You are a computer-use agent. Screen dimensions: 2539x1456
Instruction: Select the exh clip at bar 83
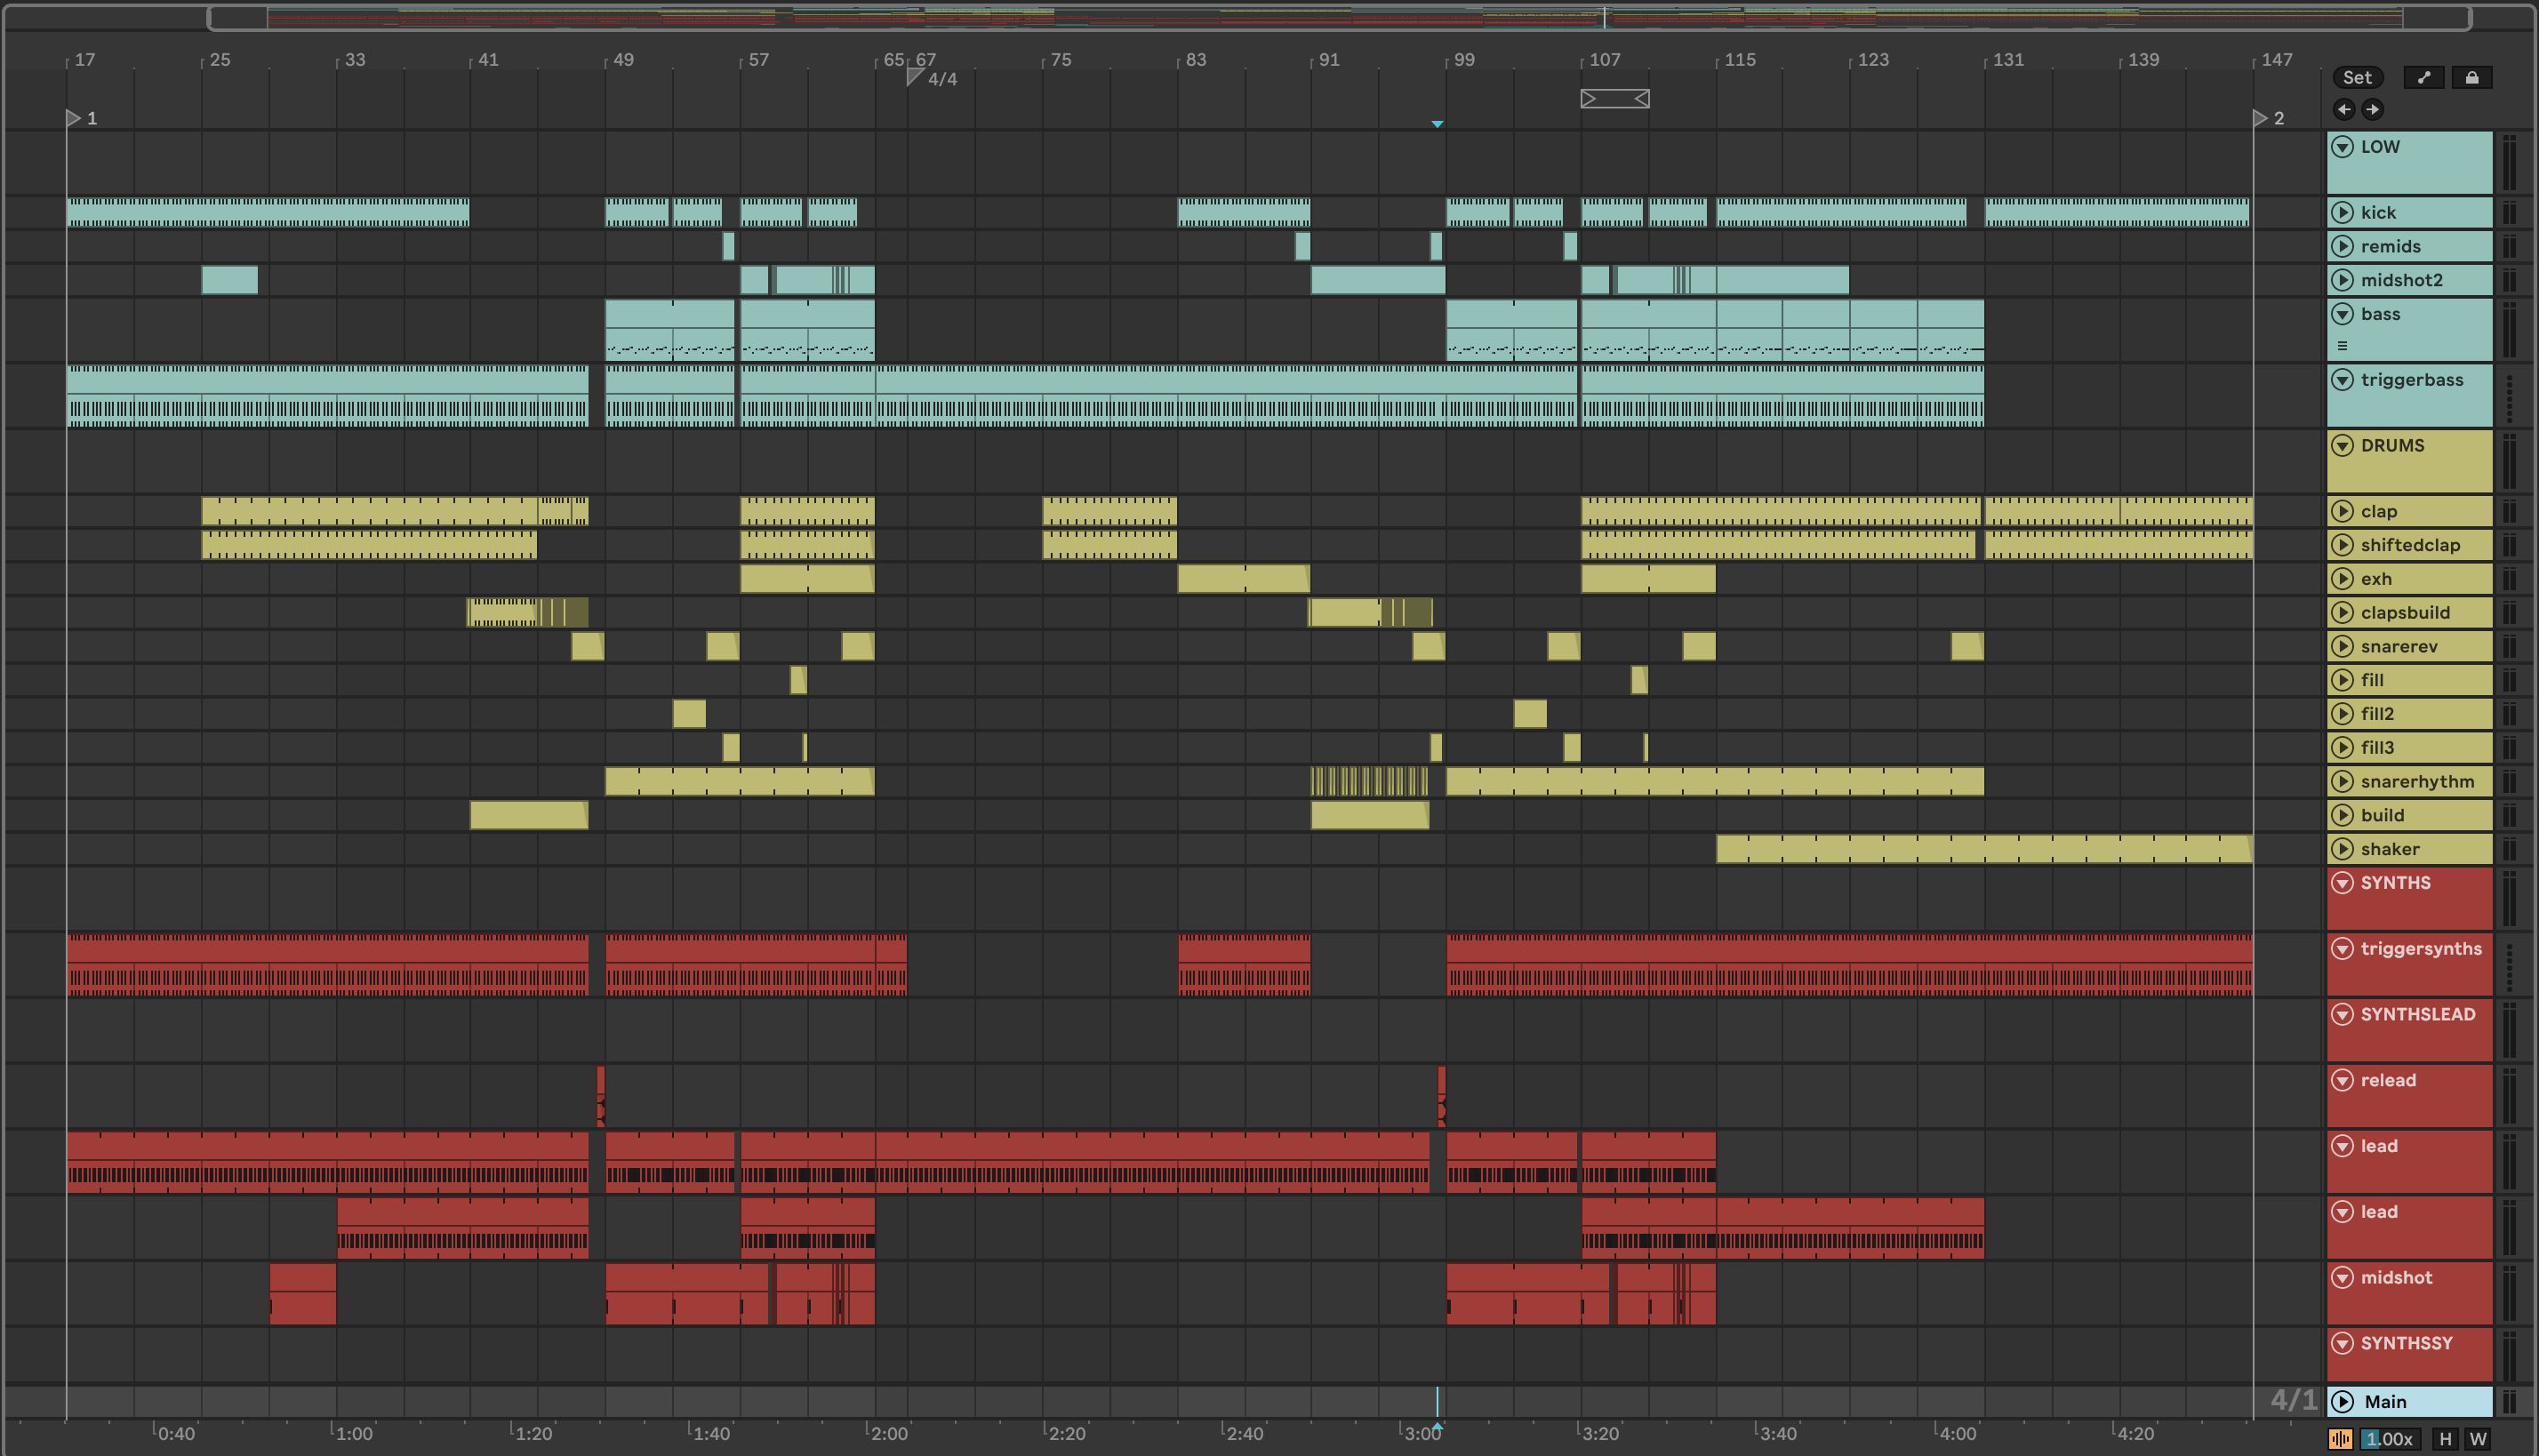(x=1243, y=579)
